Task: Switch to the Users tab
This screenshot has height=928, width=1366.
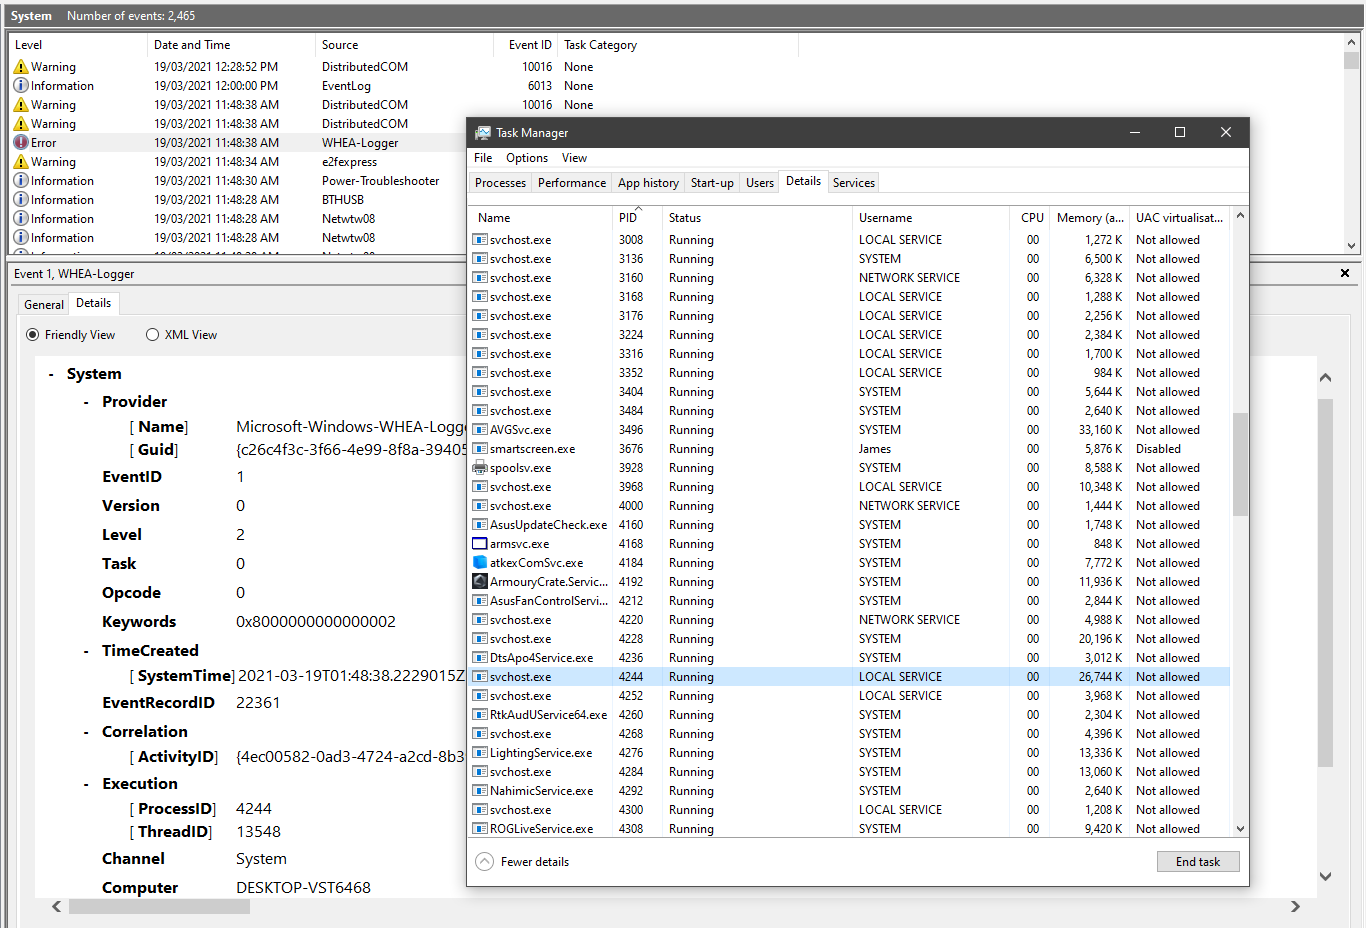Action: click(760, 183)
